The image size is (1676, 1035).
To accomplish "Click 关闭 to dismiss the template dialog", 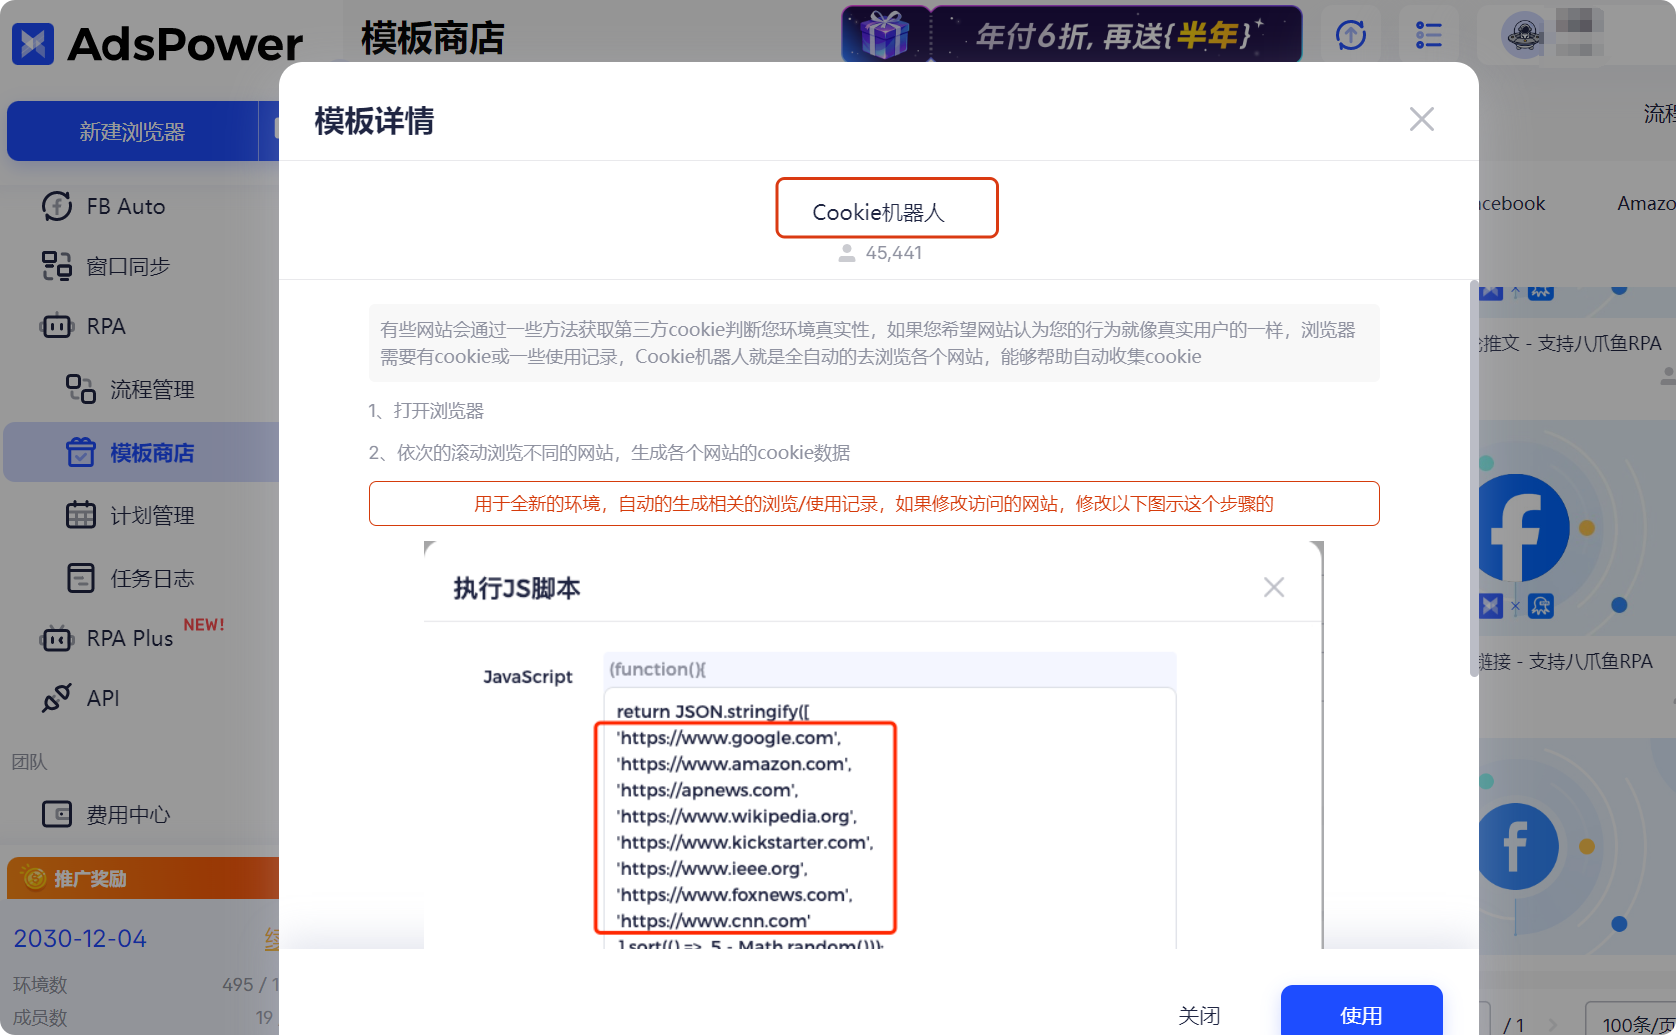I will pos(1199,1015).
